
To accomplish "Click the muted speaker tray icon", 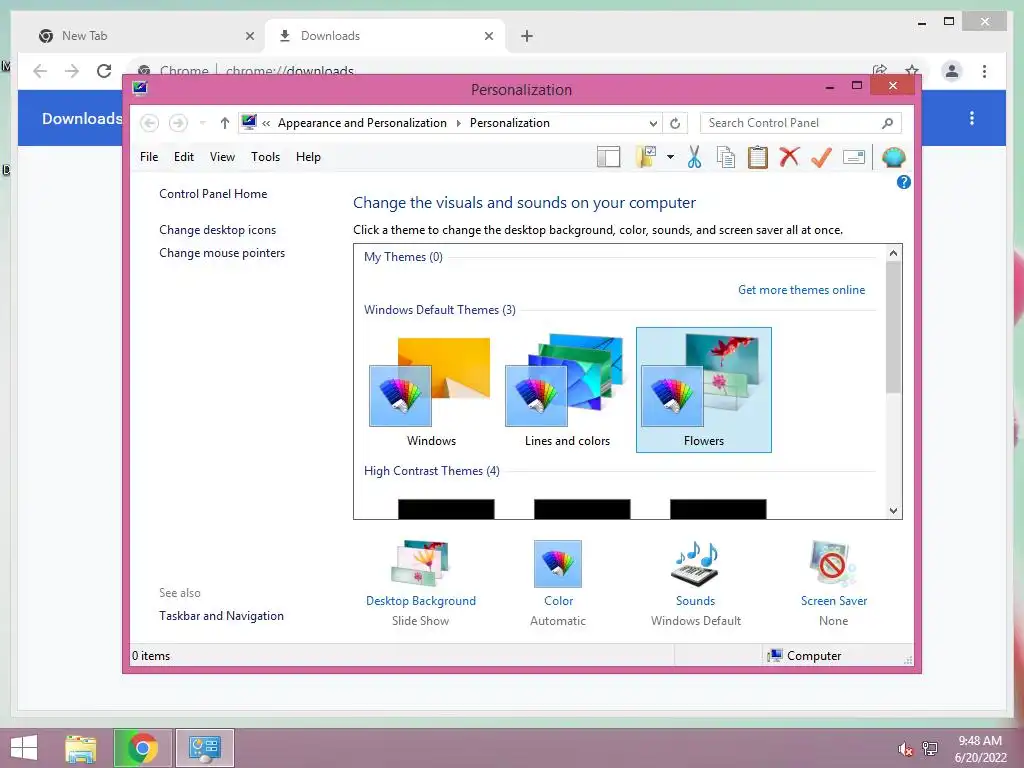I will coord(906,748).
